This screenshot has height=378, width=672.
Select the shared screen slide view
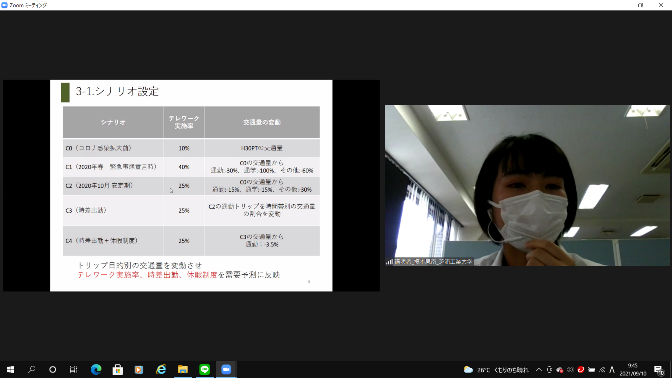click(x=191, y=186)
